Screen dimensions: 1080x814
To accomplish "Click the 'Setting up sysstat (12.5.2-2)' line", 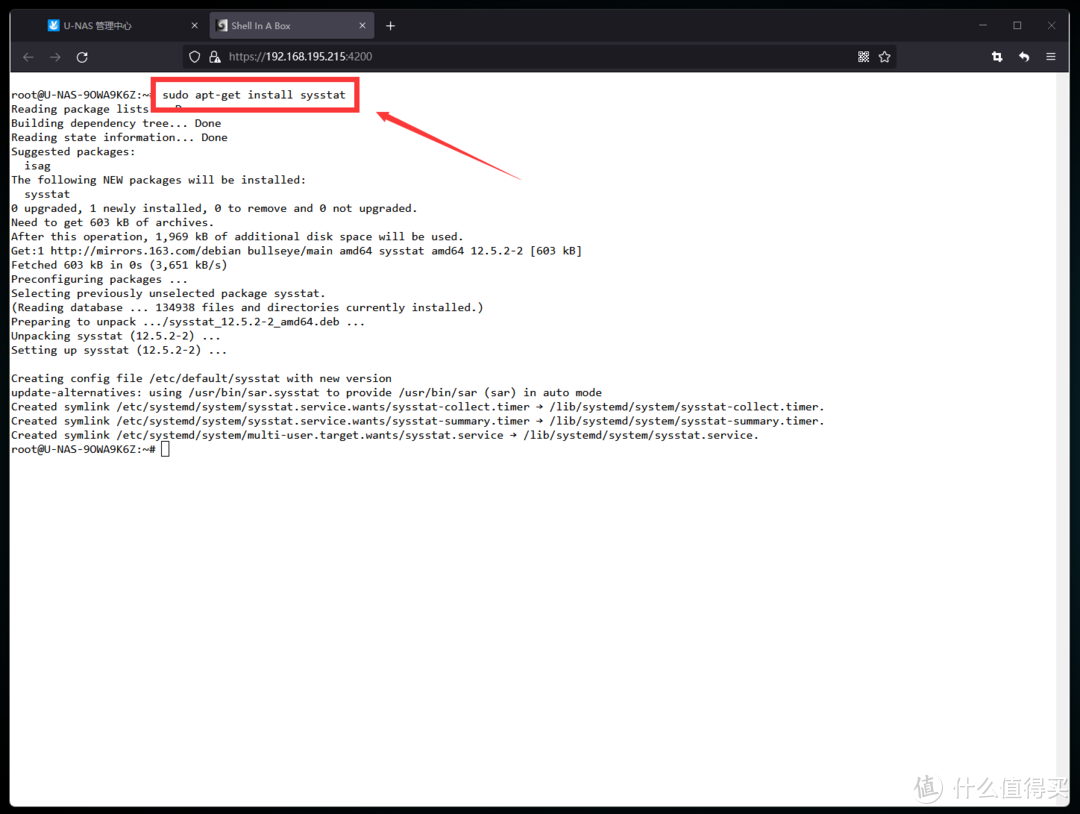I will [118, 350].
